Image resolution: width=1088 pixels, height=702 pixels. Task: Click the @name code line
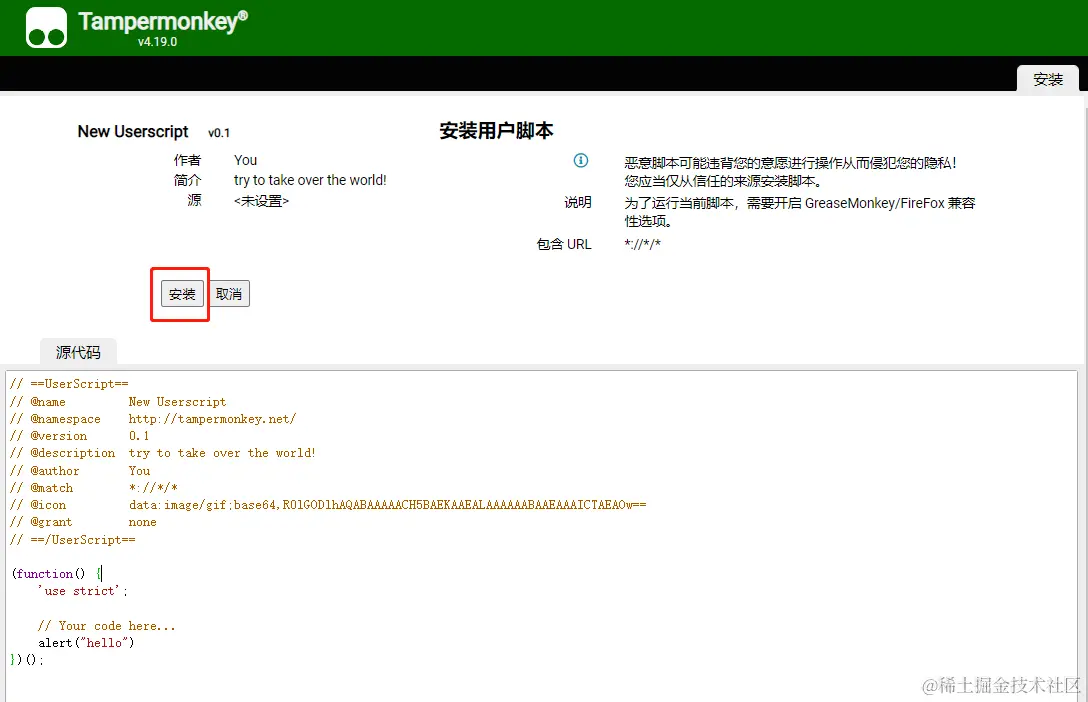(118, 402)
